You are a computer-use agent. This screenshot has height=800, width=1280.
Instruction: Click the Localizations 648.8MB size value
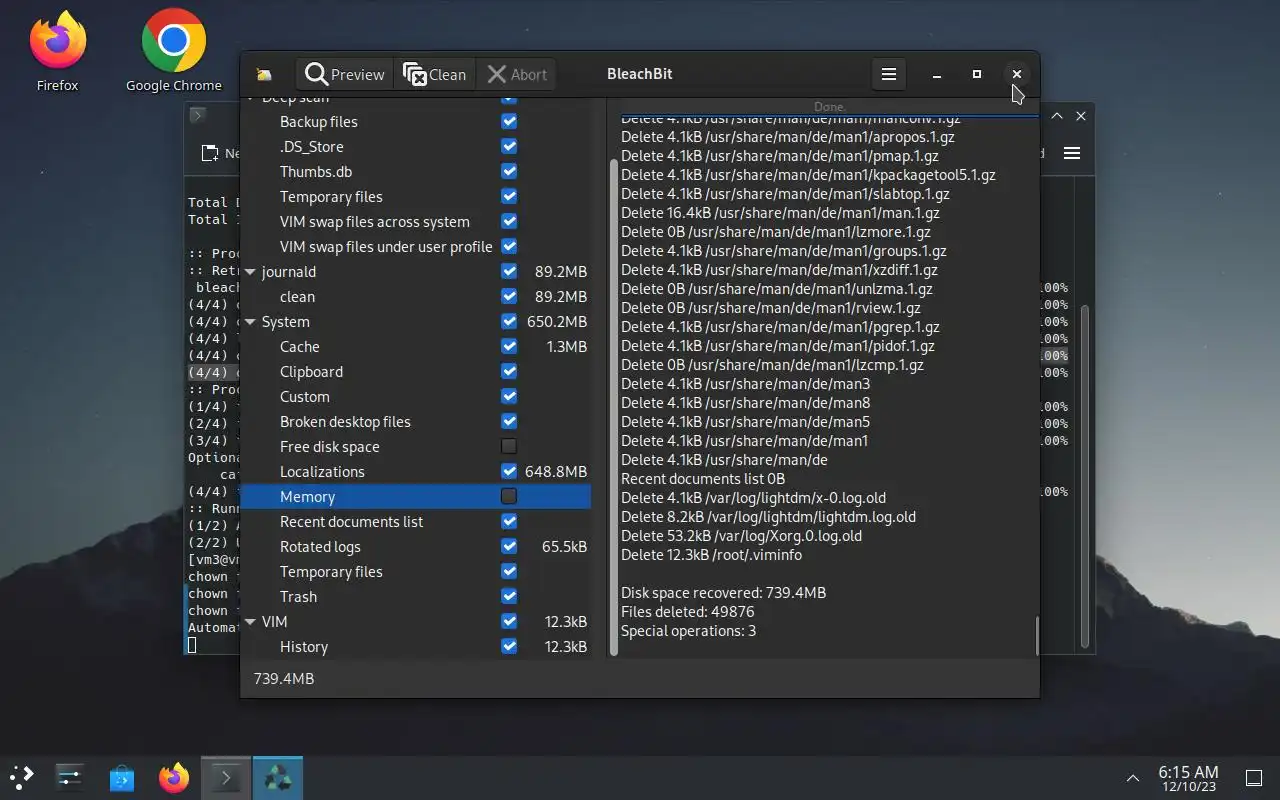point(556,471)
